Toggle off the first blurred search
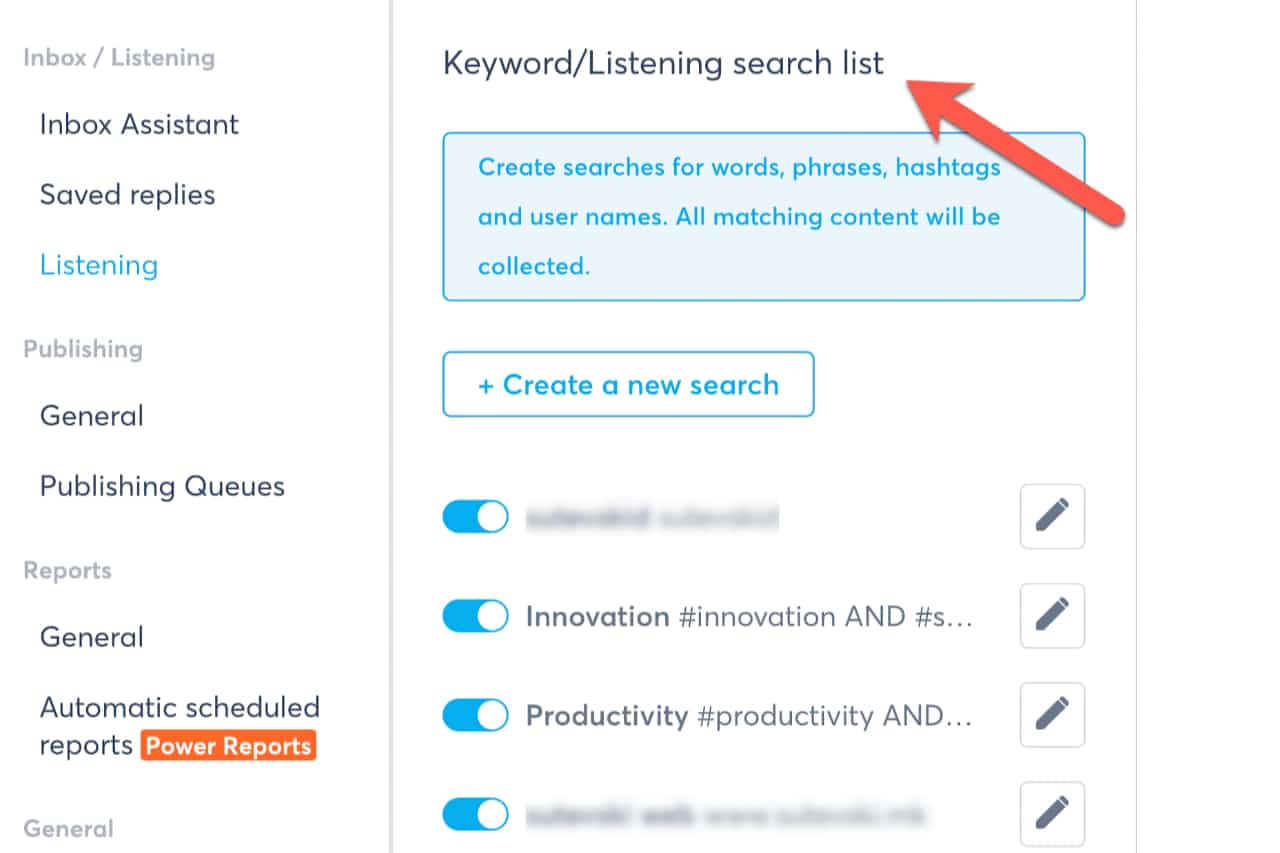The height and width of the screenshot is (853, 1280). pyautogui.click(x=475, y=517)
